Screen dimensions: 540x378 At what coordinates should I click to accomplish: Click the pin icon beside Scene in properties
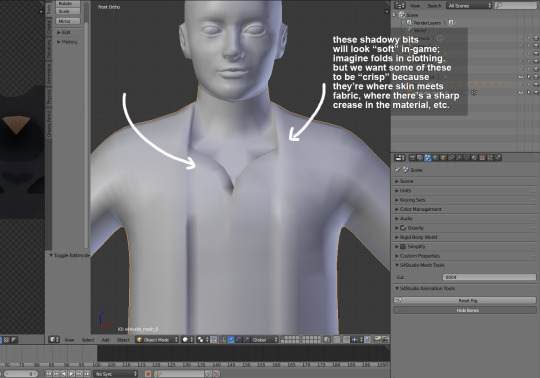point(397,170)
